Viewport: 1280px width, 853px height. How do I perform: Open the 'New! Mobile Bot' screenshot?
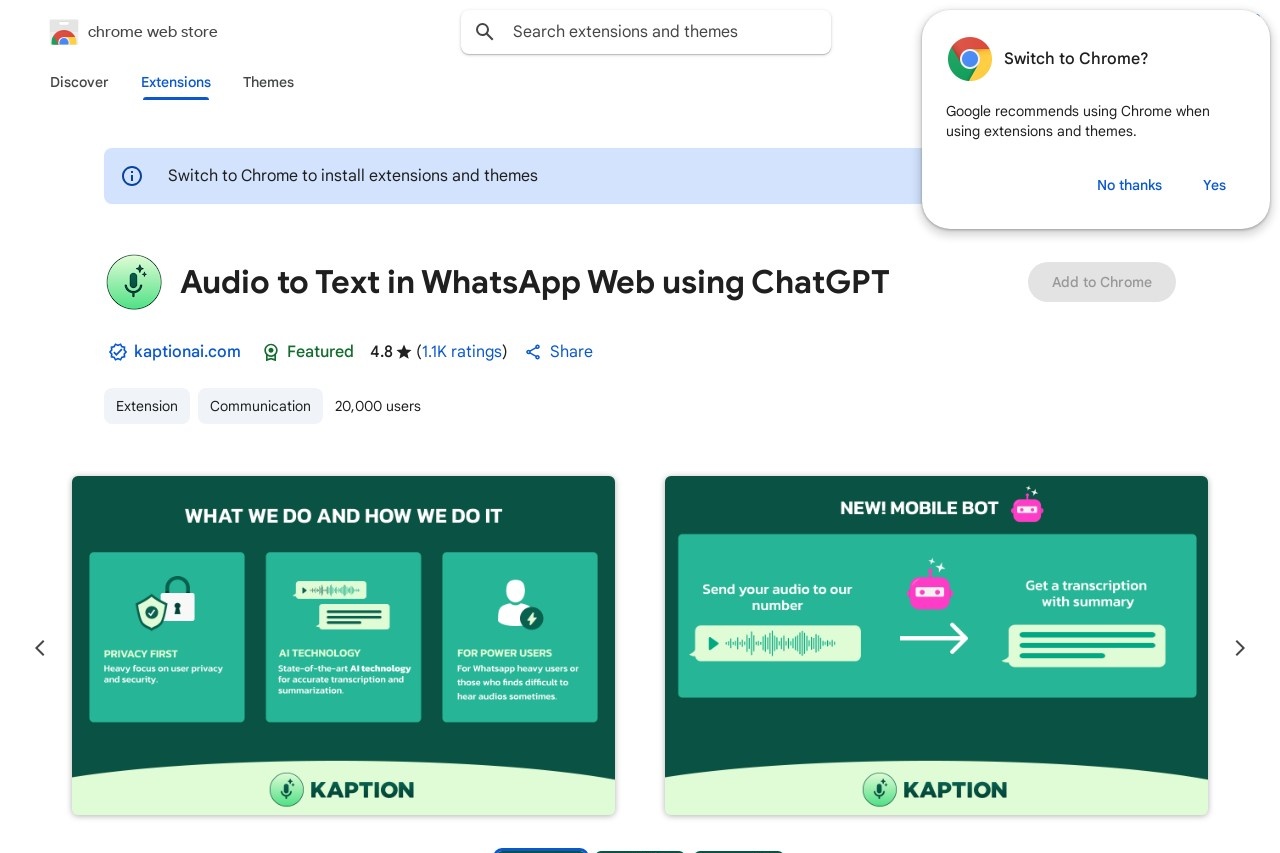pos(936,645)
